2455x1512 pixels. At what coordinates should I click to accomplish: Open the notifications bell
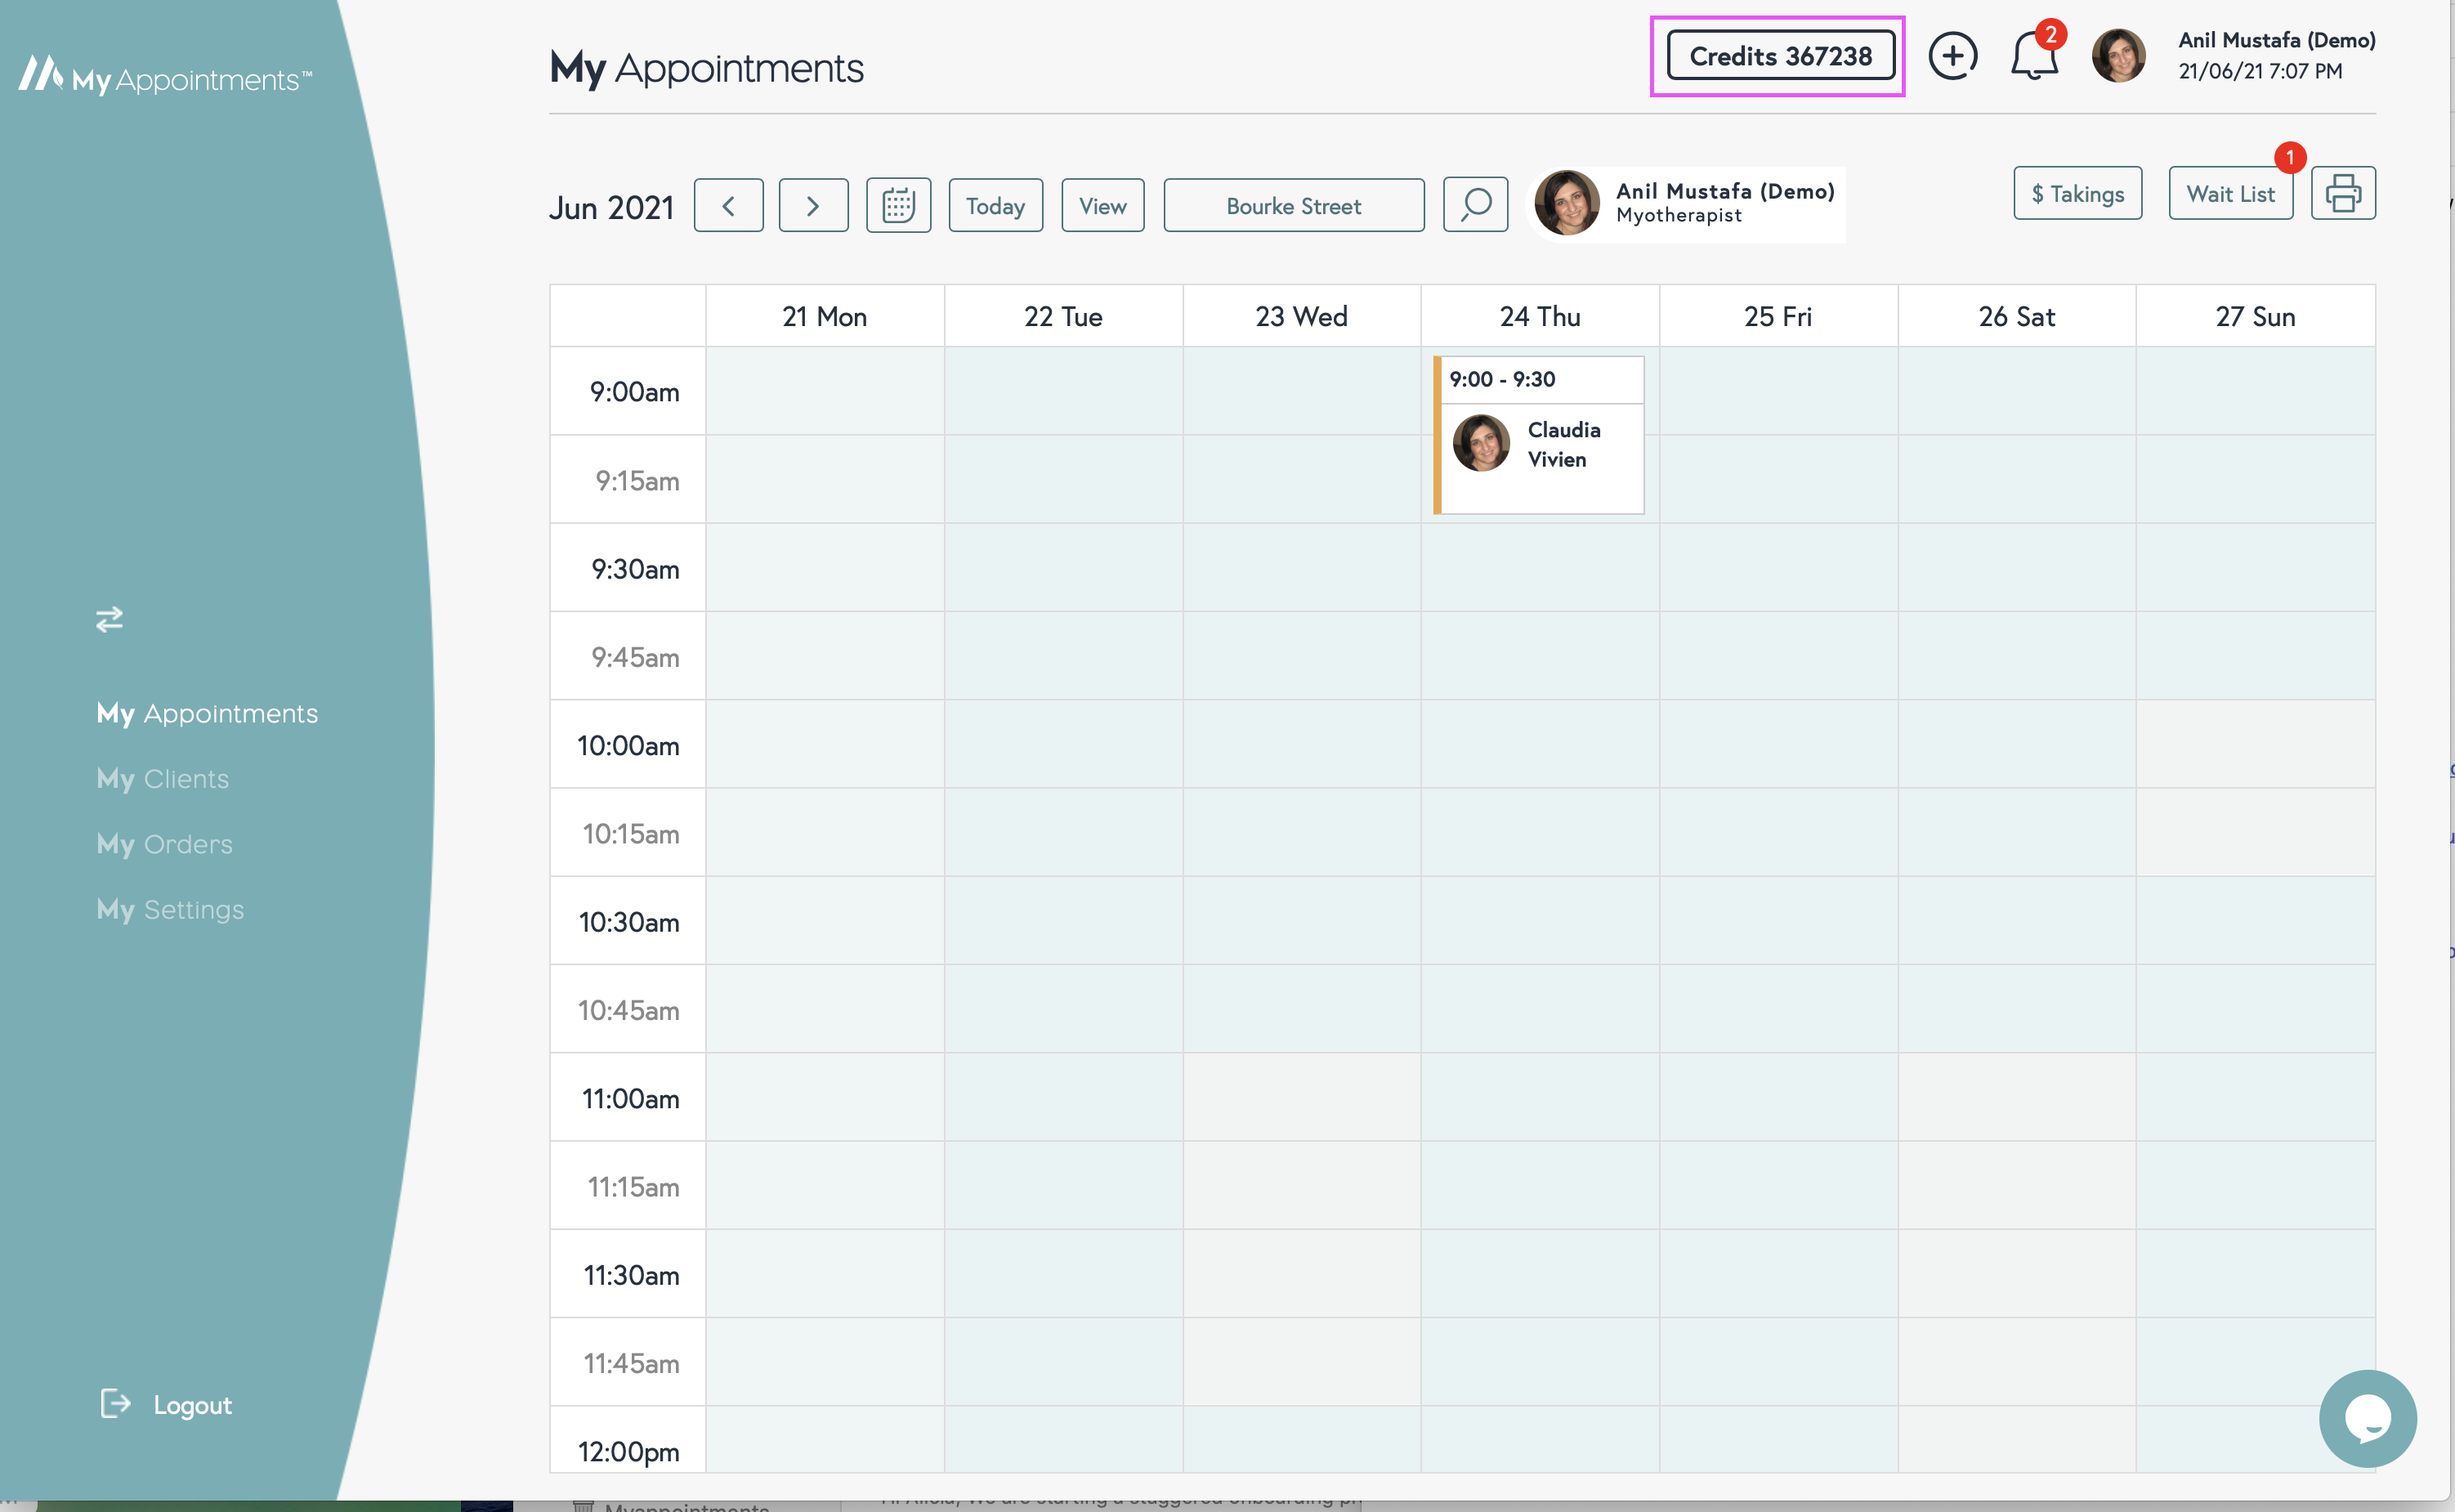tap(2033, 57)
